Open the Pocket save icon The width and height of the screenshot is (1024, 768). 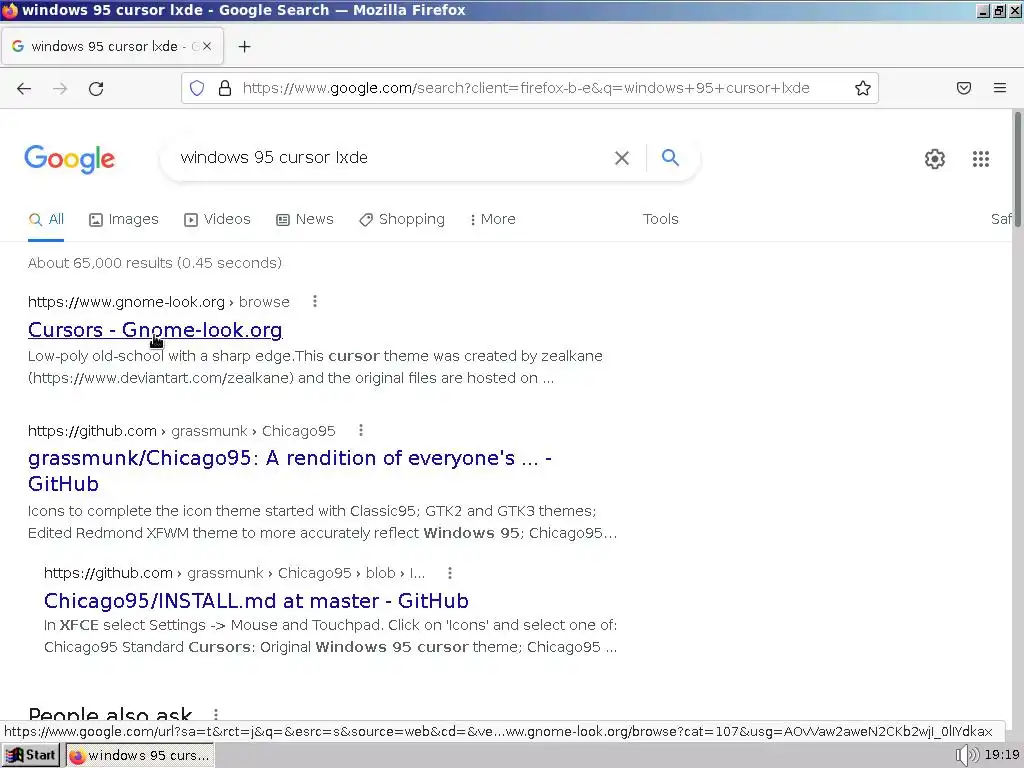964,88
